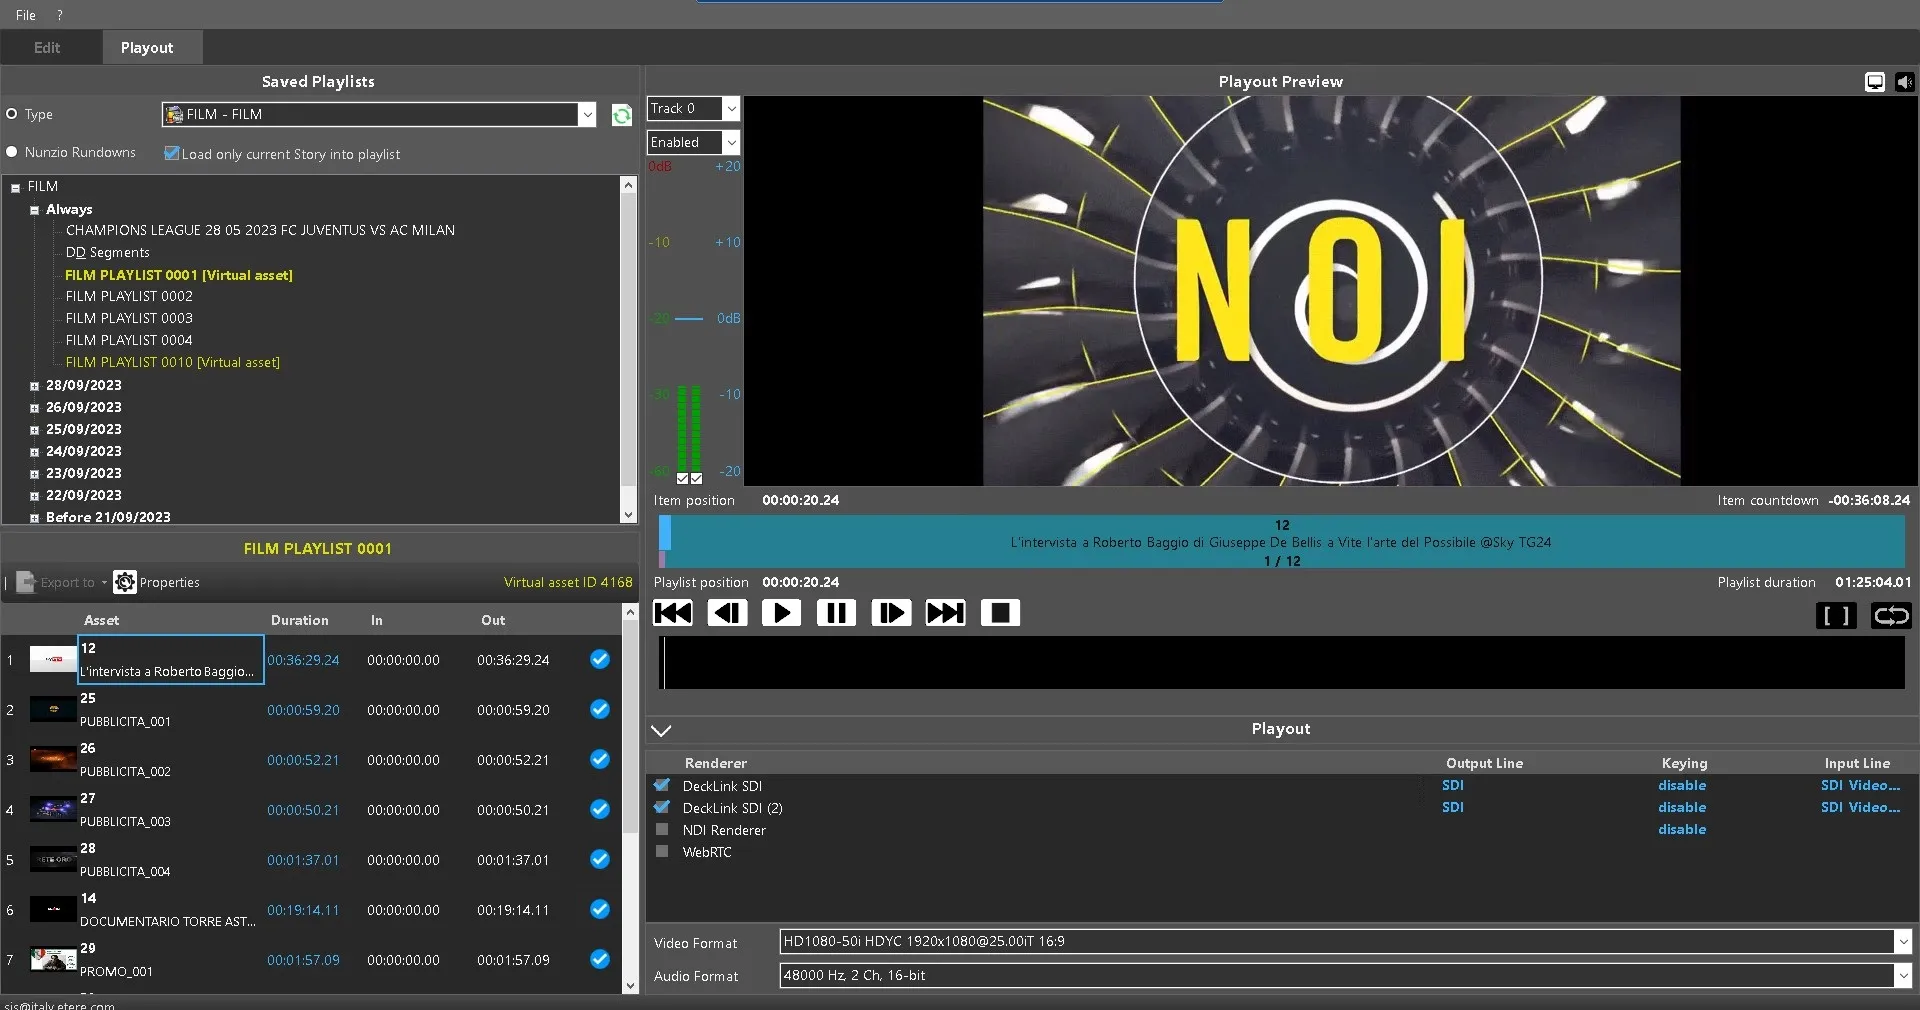Click thumbnail of PUBBLICITA_002 asset
1920x1010 pixels.
[x=53, y=760]
